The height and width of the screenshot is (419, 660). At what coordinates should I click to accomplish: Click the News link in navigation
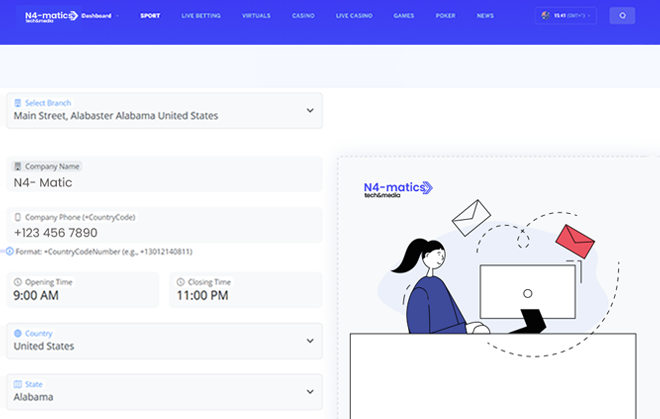click(485, 16)
